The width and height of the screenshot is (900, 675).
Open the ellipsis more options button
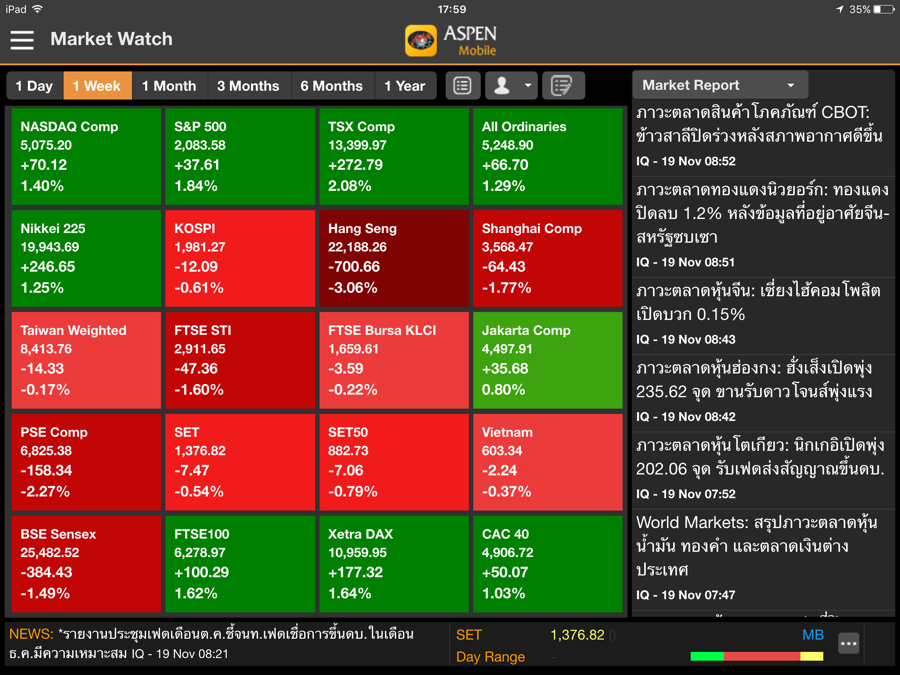[848, 643]
